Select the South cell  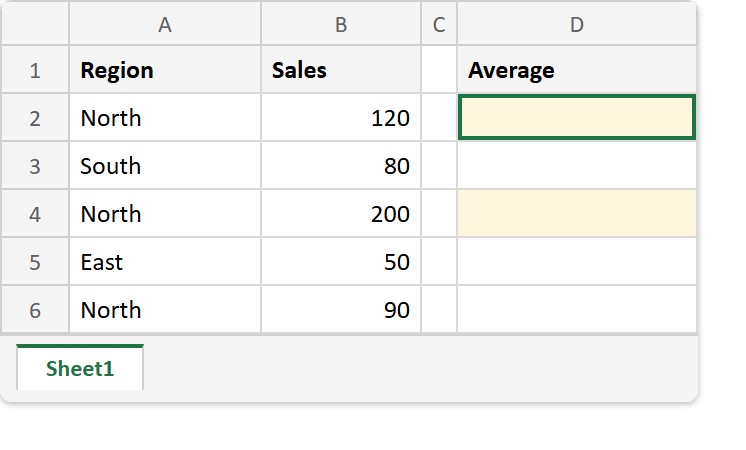coord(165,166)
